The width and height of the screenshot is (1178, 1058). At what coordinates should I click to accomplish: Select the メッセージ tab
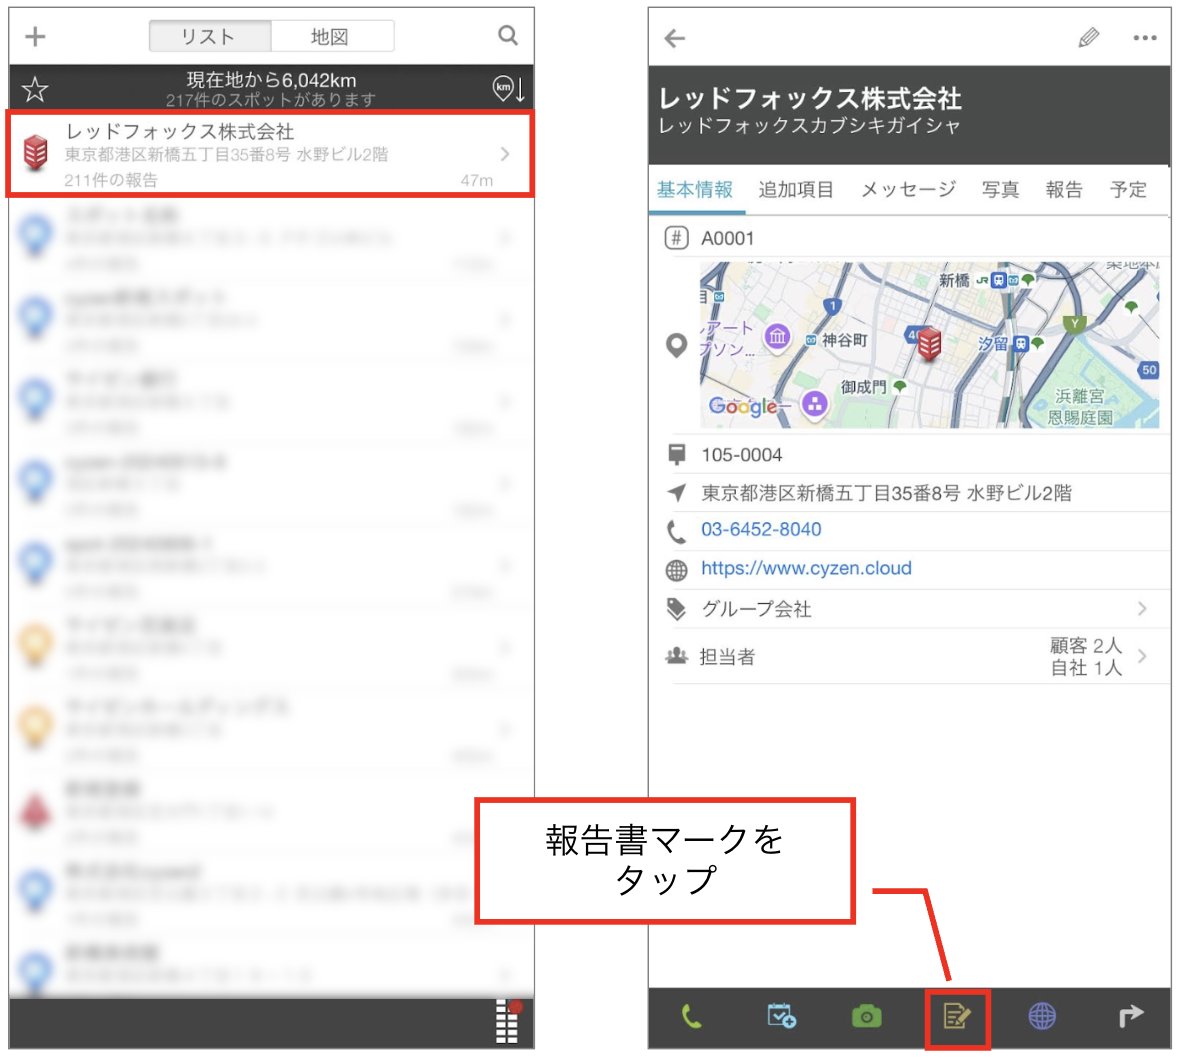point(908,189)
